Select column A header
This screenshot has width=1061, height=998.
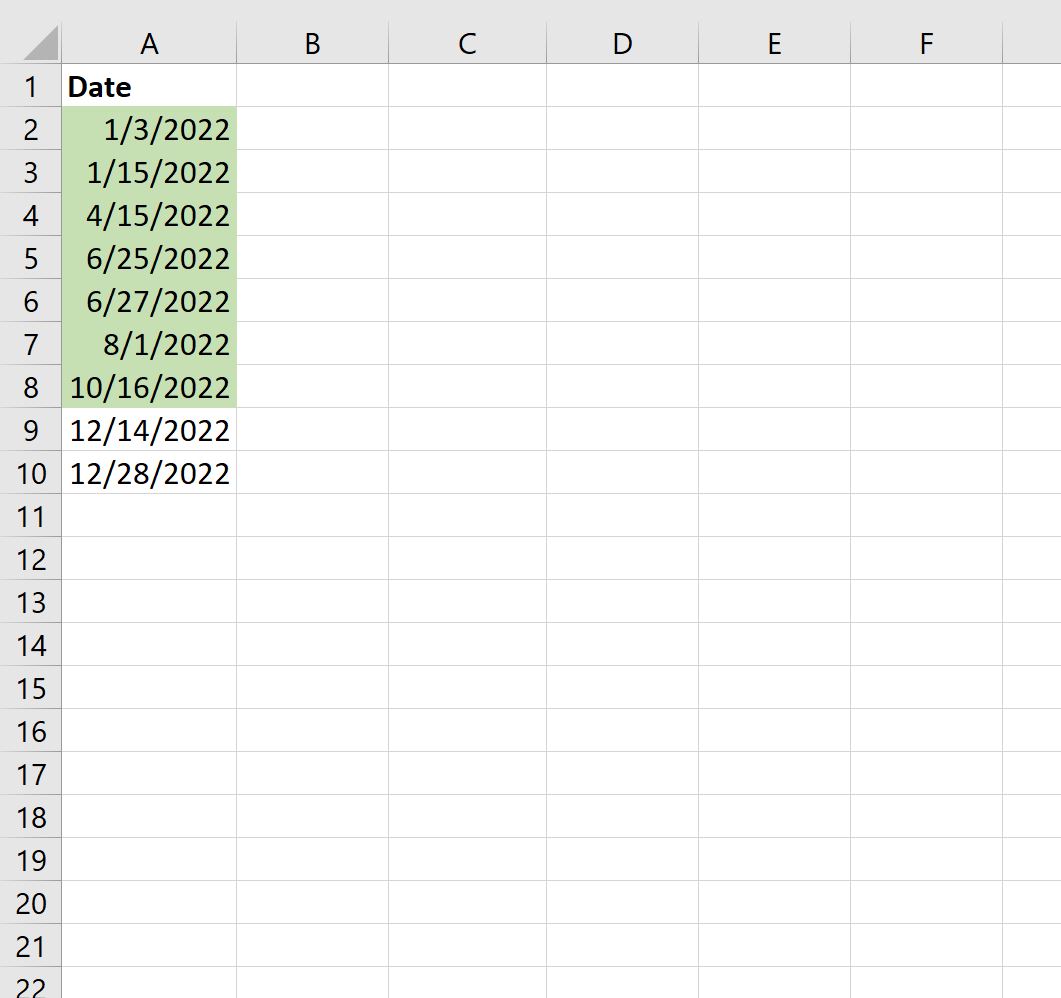tap(149, 43)
